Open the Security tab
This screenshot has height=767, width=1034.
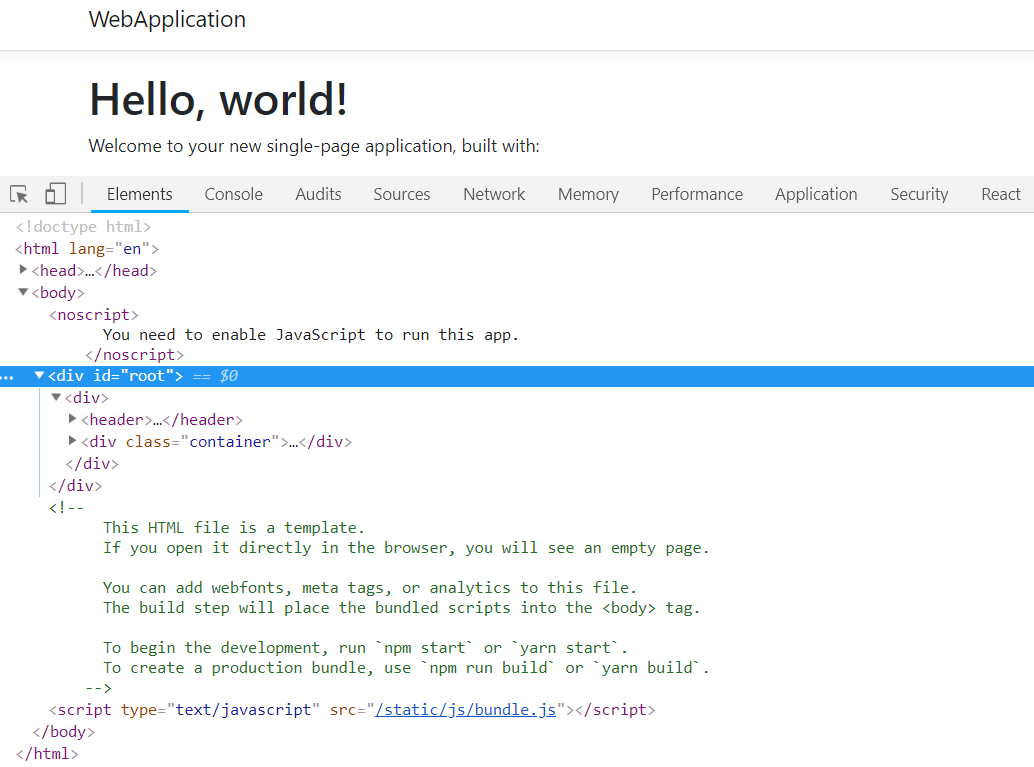click(918, 194)
